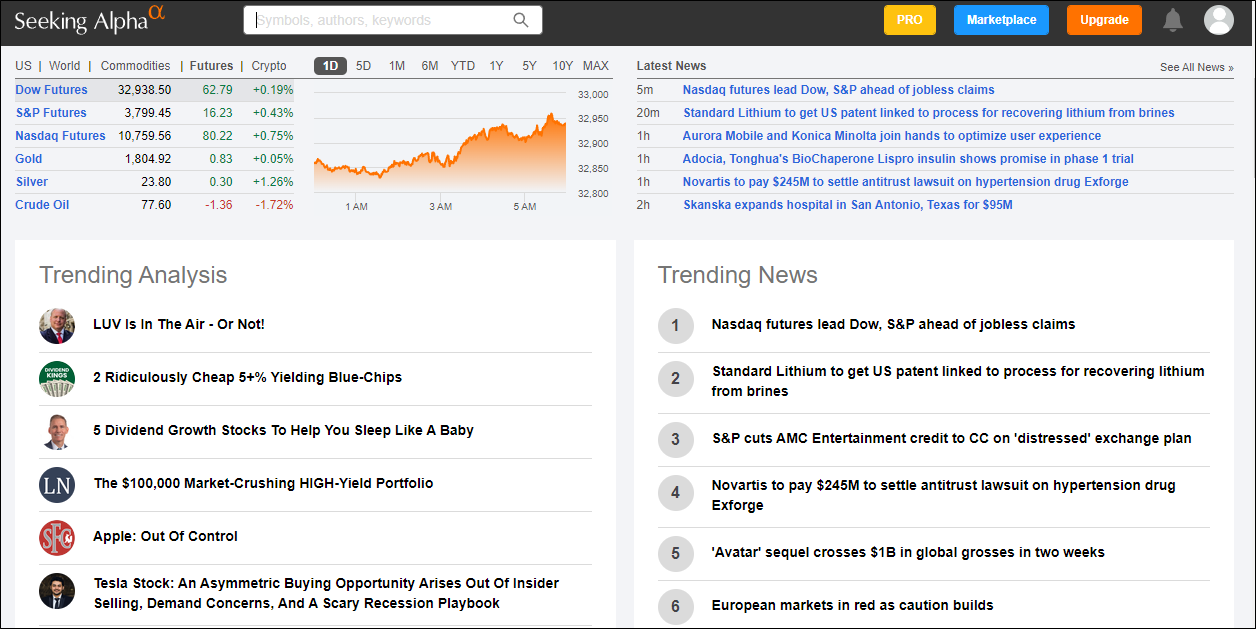
Task: Select the 1D chart range
Action: 330,66
